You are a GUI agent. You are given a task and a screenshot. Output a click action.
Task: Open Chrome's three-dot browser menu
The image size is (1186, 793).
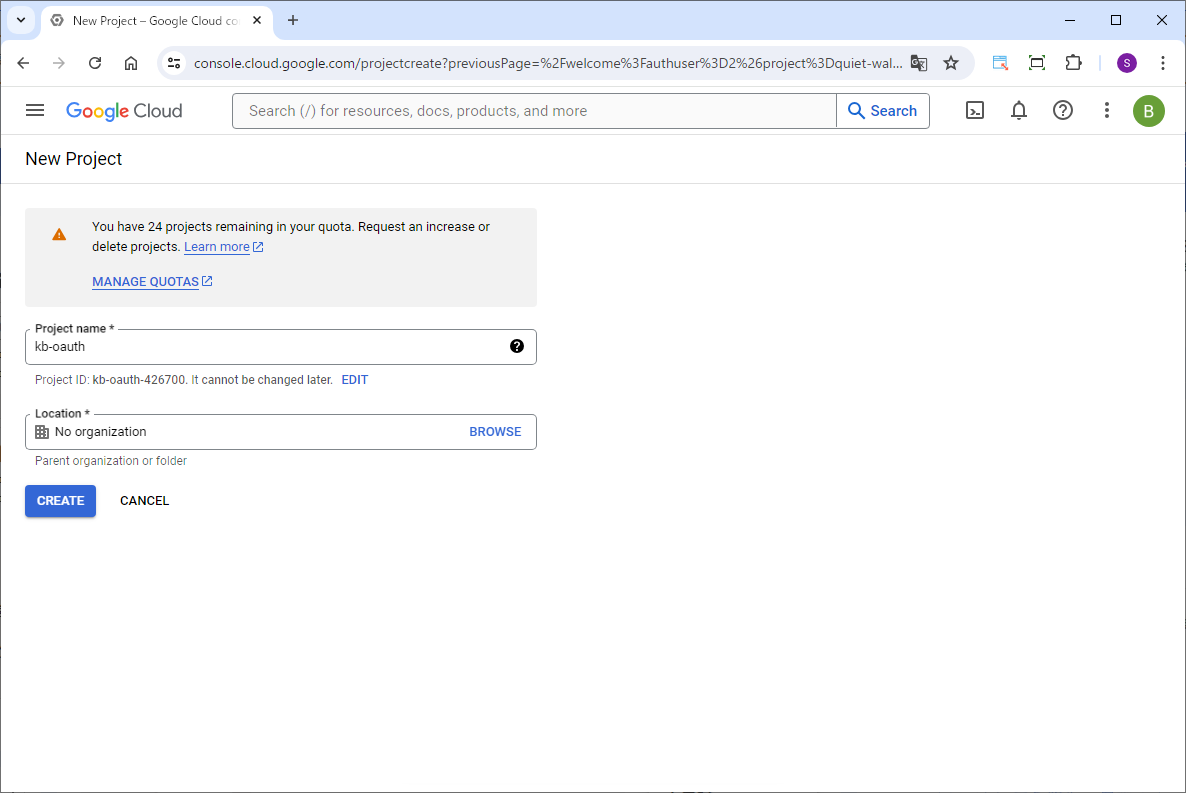1162,63
